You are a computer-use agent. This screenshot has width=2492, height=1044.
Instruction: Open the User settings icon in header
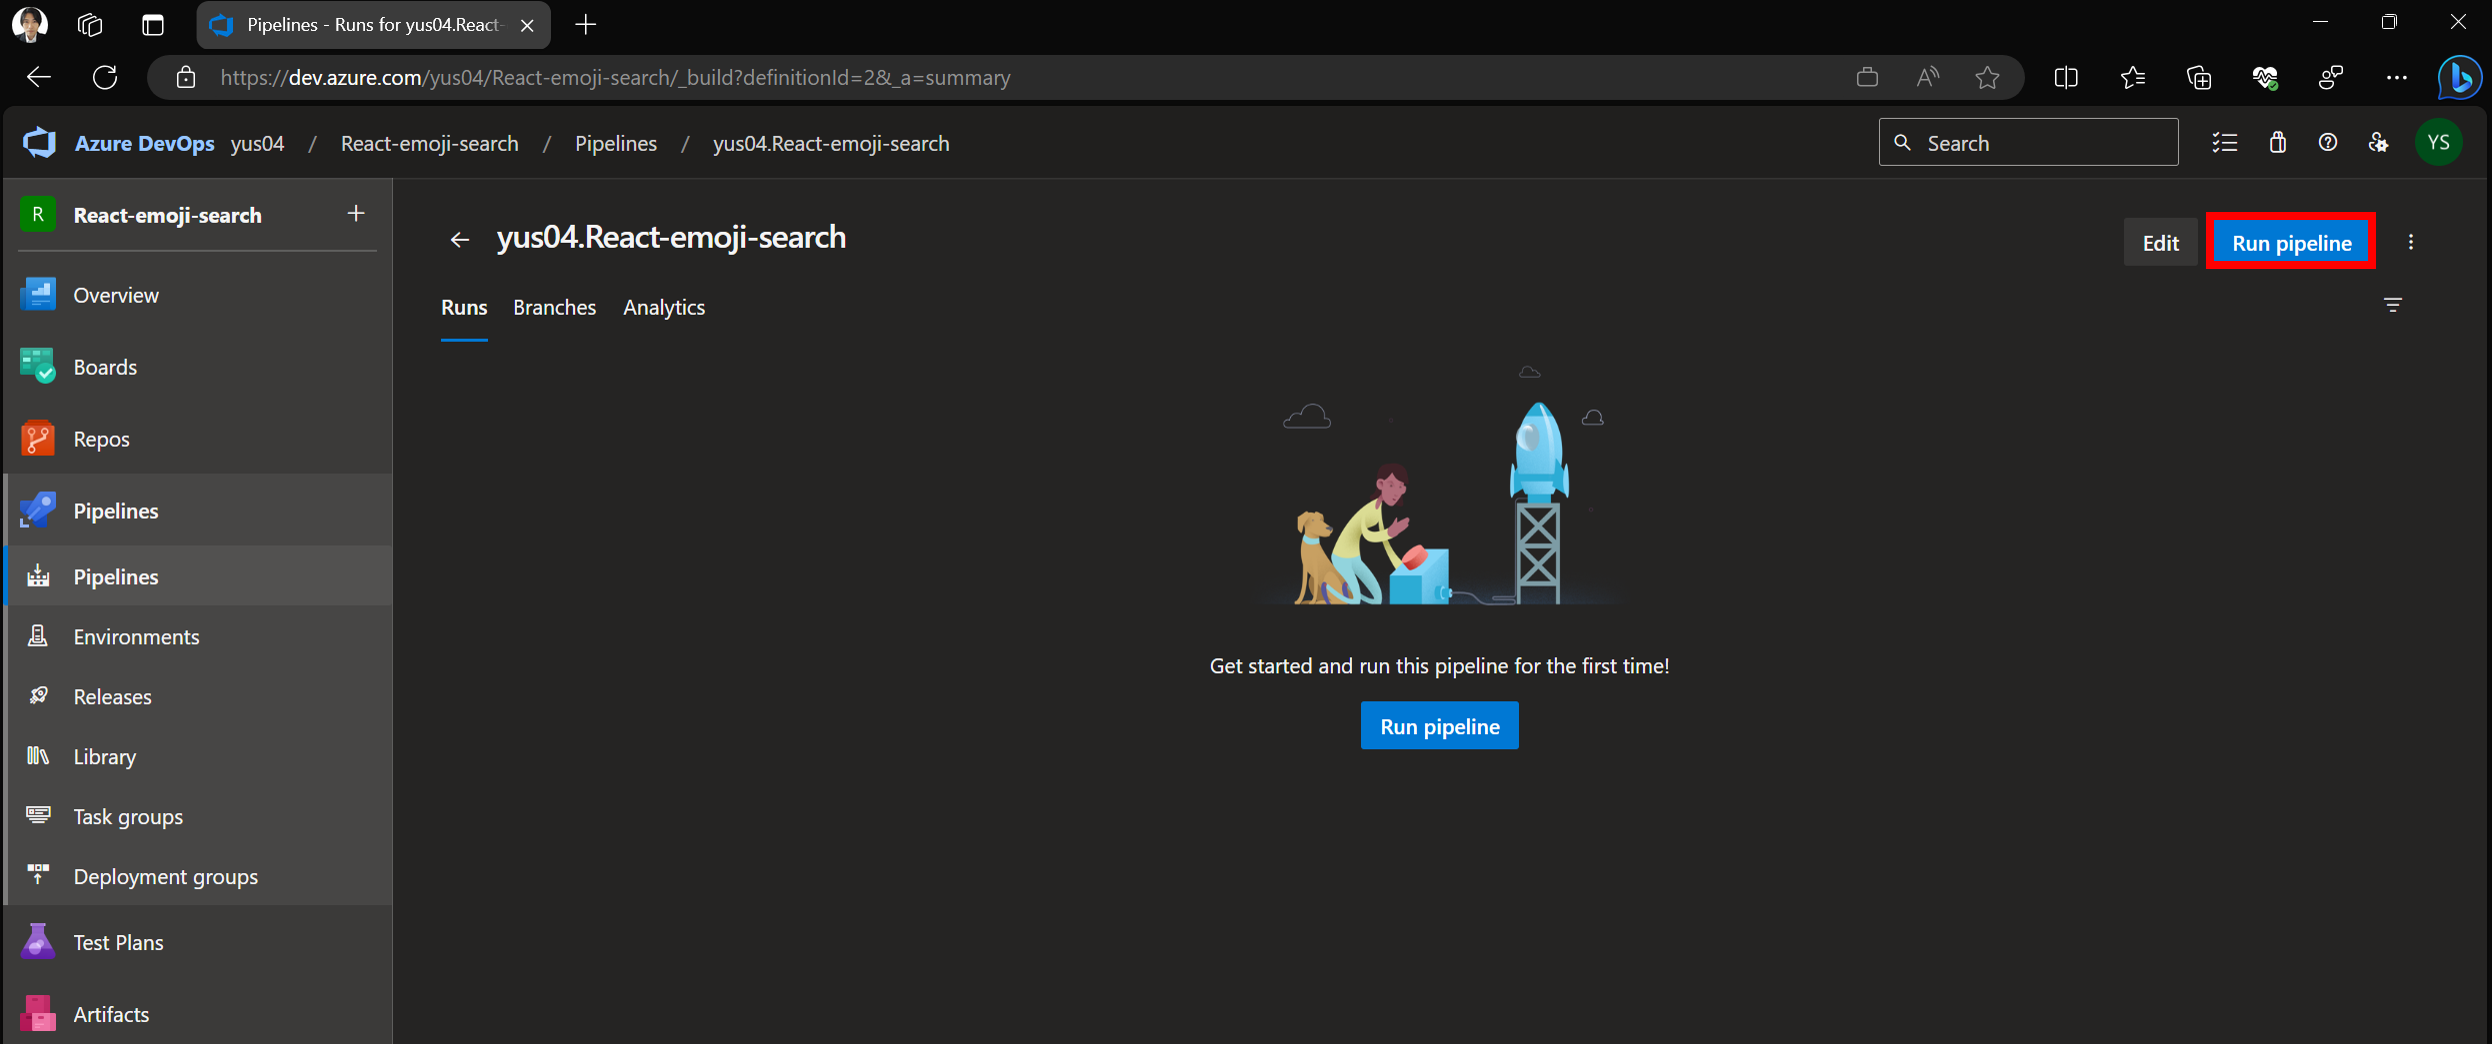pyautogui.click(x=2379, y=143)
